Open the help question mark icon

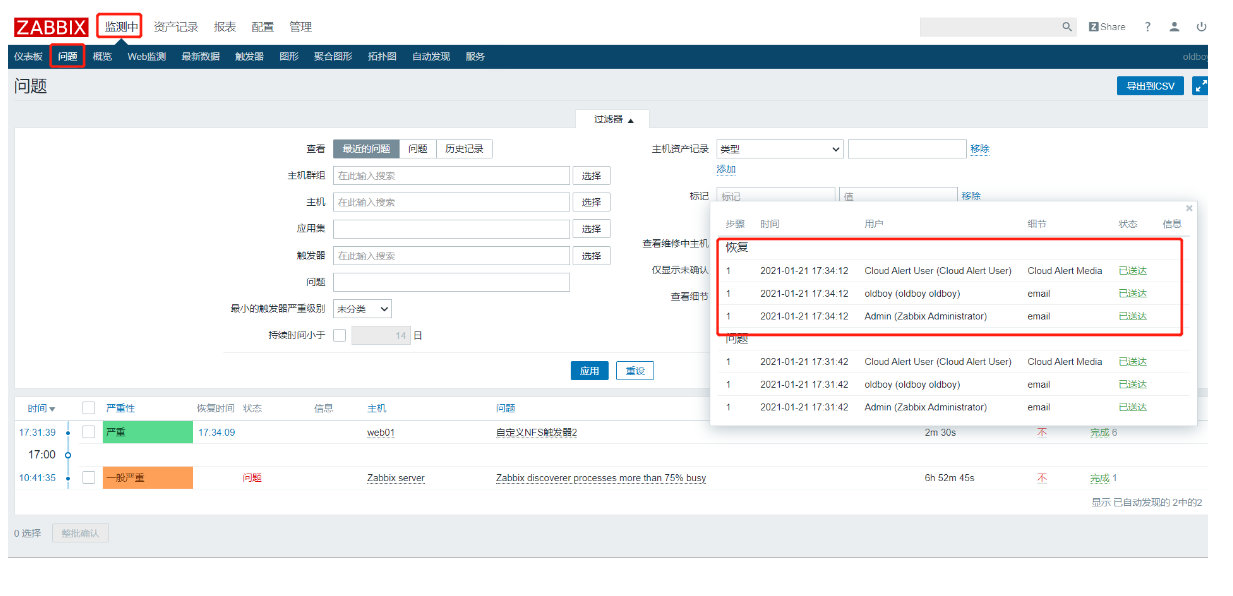tap(1148, 27)
